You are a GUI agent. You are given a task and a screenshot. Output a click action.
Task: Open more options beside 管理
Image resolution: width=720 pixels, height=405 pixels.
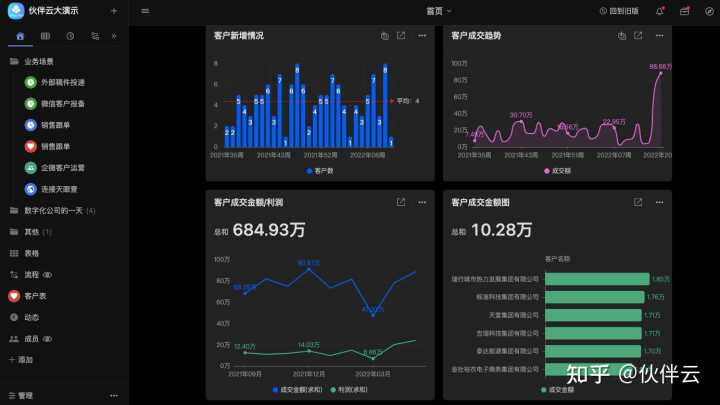[114, 395]
